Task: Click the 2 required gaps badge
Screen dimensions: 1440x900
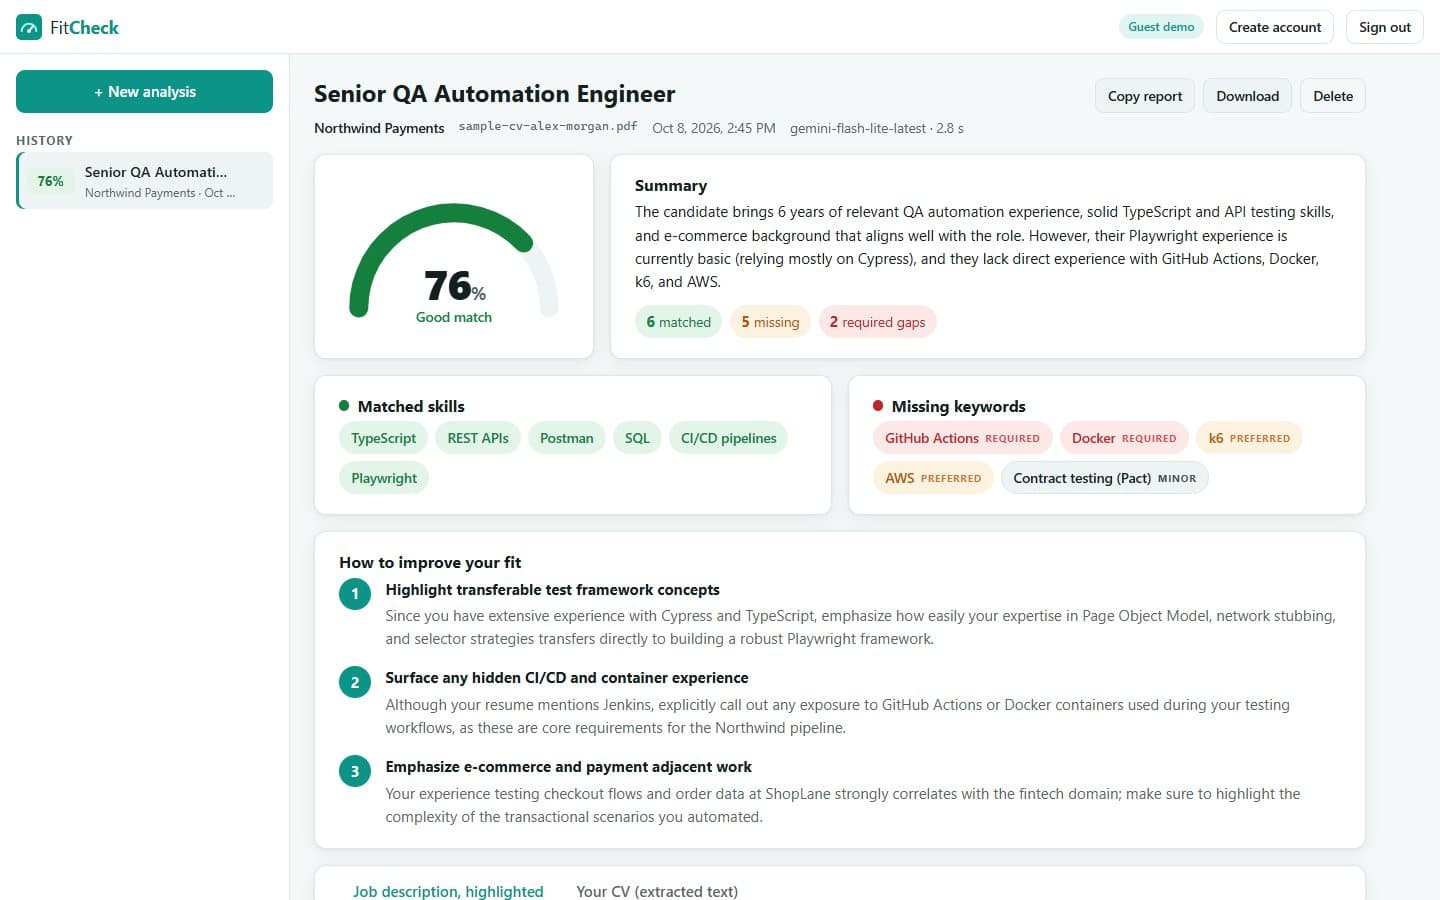Action: tap(877, 322)
